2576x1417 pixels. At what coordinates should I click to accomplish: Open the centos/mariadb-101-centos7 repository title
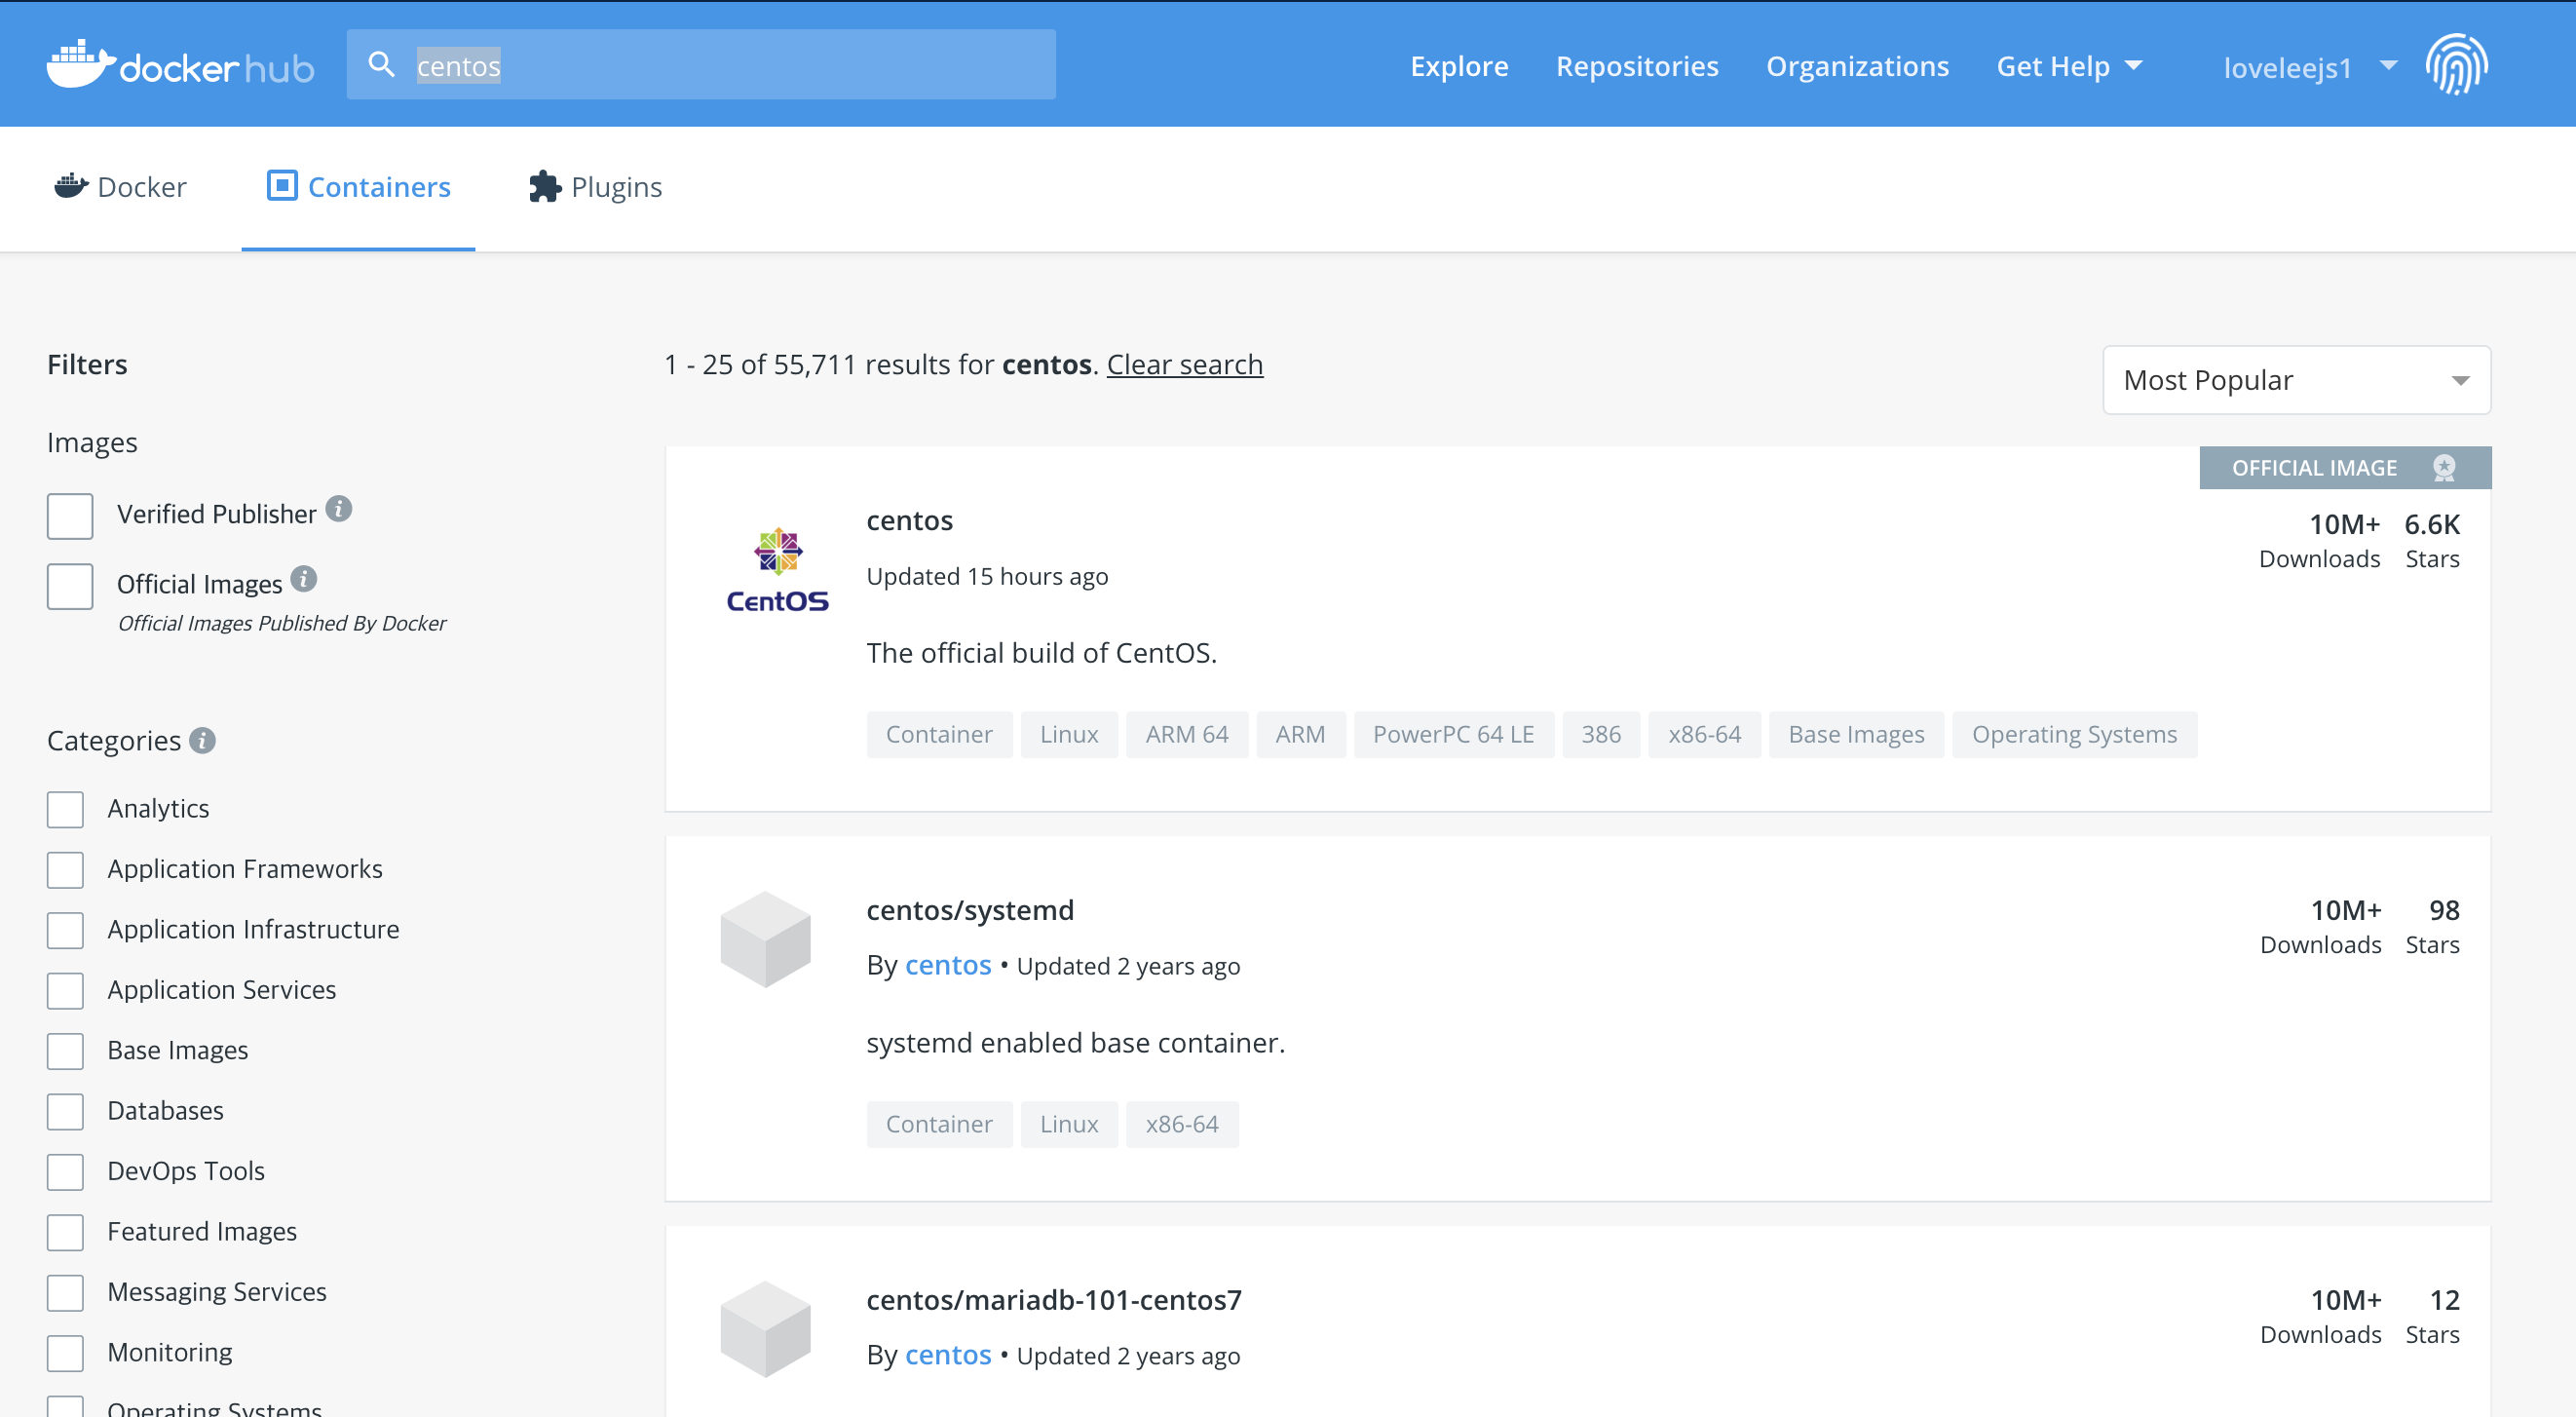pos(1053,1299)
